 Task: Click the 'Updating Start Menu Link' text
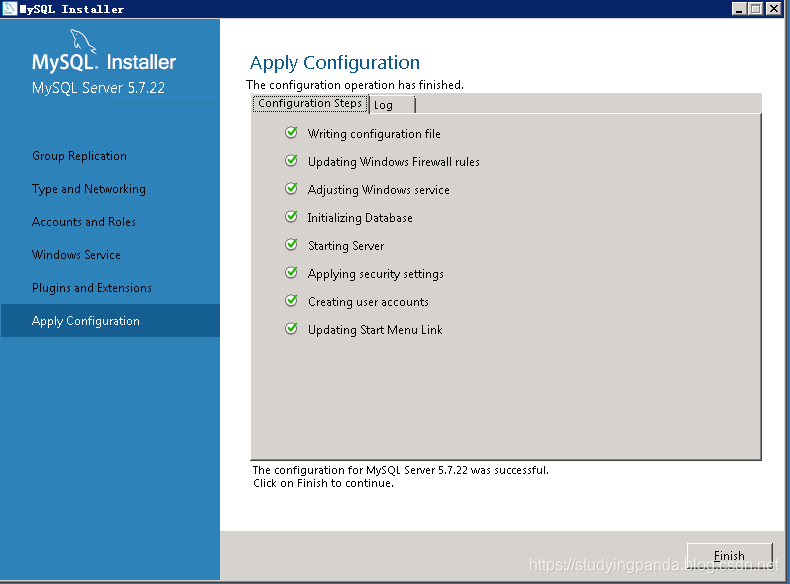(375, 330)
